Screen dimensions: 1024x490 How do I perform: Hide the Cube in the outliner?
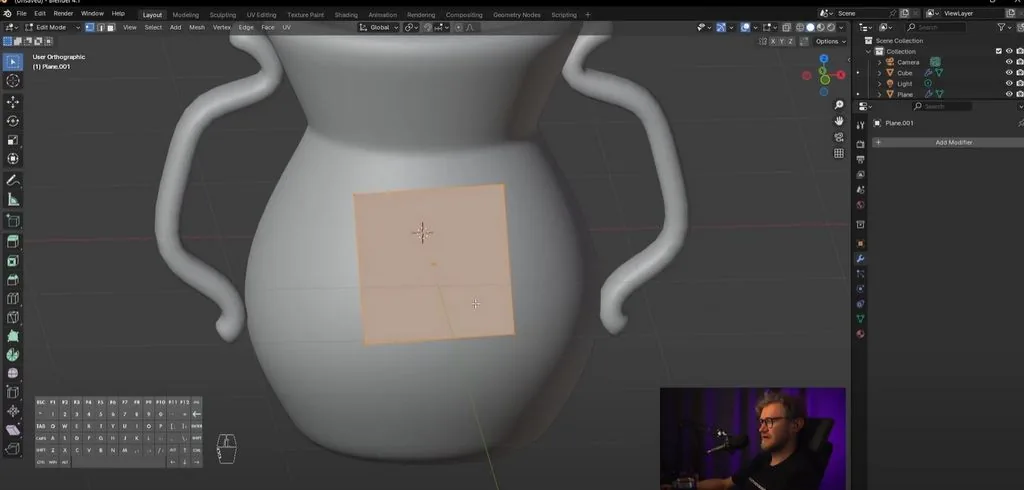click(x=1009, y=73)
